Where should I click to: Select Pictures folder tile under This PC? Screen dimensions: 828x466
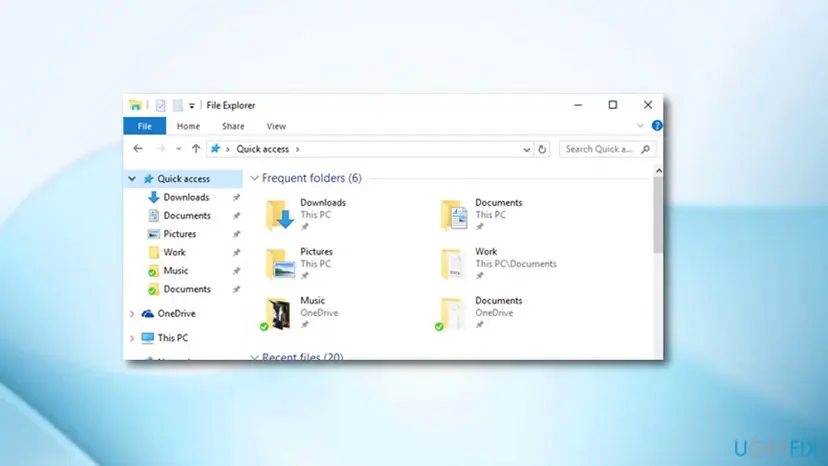300,264
